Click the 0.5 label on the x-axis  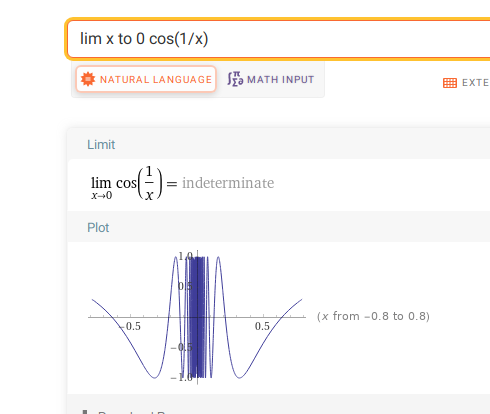[x=262, y=326]
